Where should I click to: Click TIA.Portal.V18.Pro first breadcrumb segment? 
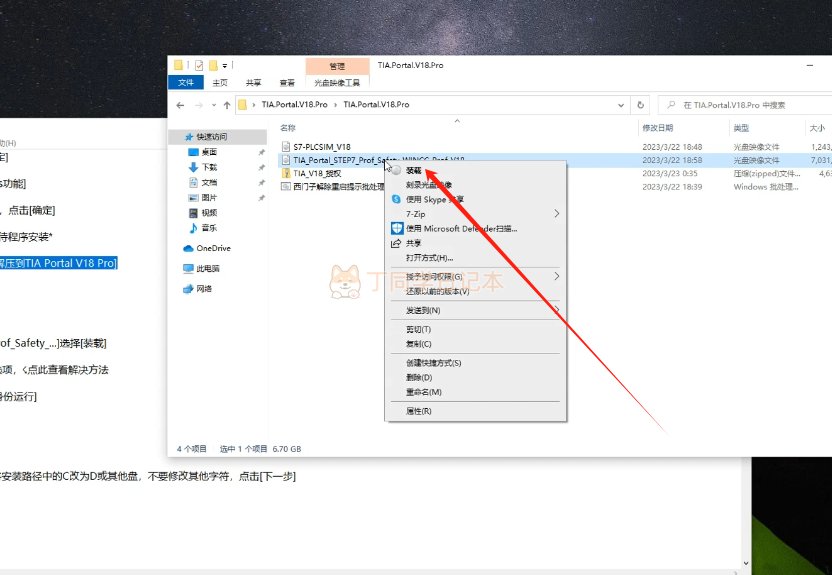pos(294,104)
